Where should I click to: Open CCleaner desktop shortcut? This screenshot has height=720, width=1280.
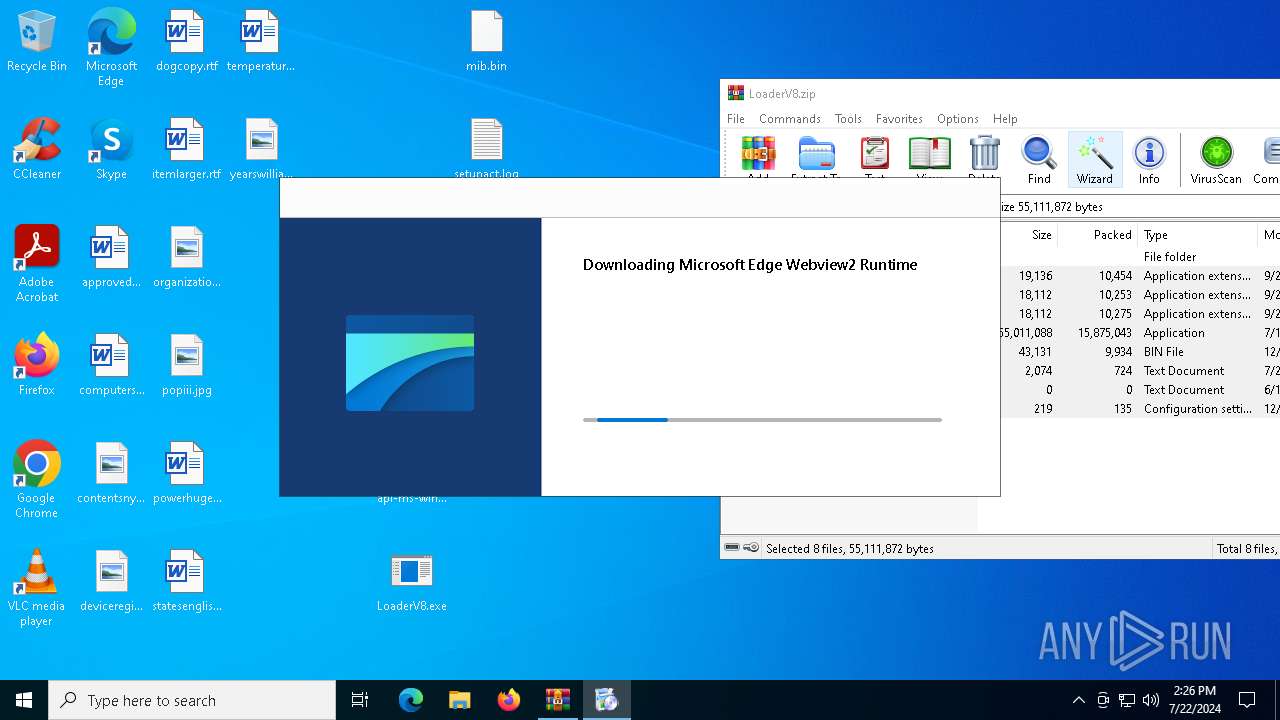click(x=37, y=150)
